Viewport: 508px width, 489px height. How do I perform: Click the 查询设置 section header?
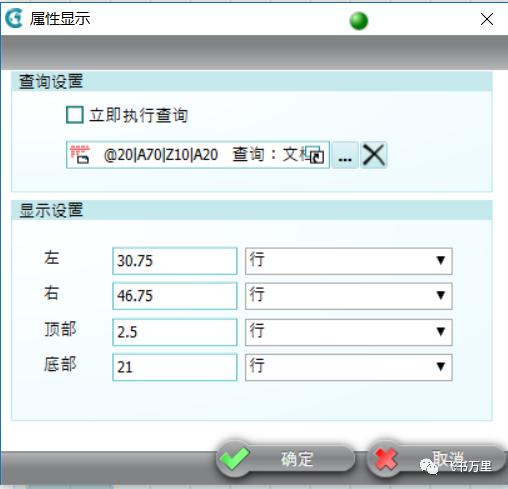(252, 81)
